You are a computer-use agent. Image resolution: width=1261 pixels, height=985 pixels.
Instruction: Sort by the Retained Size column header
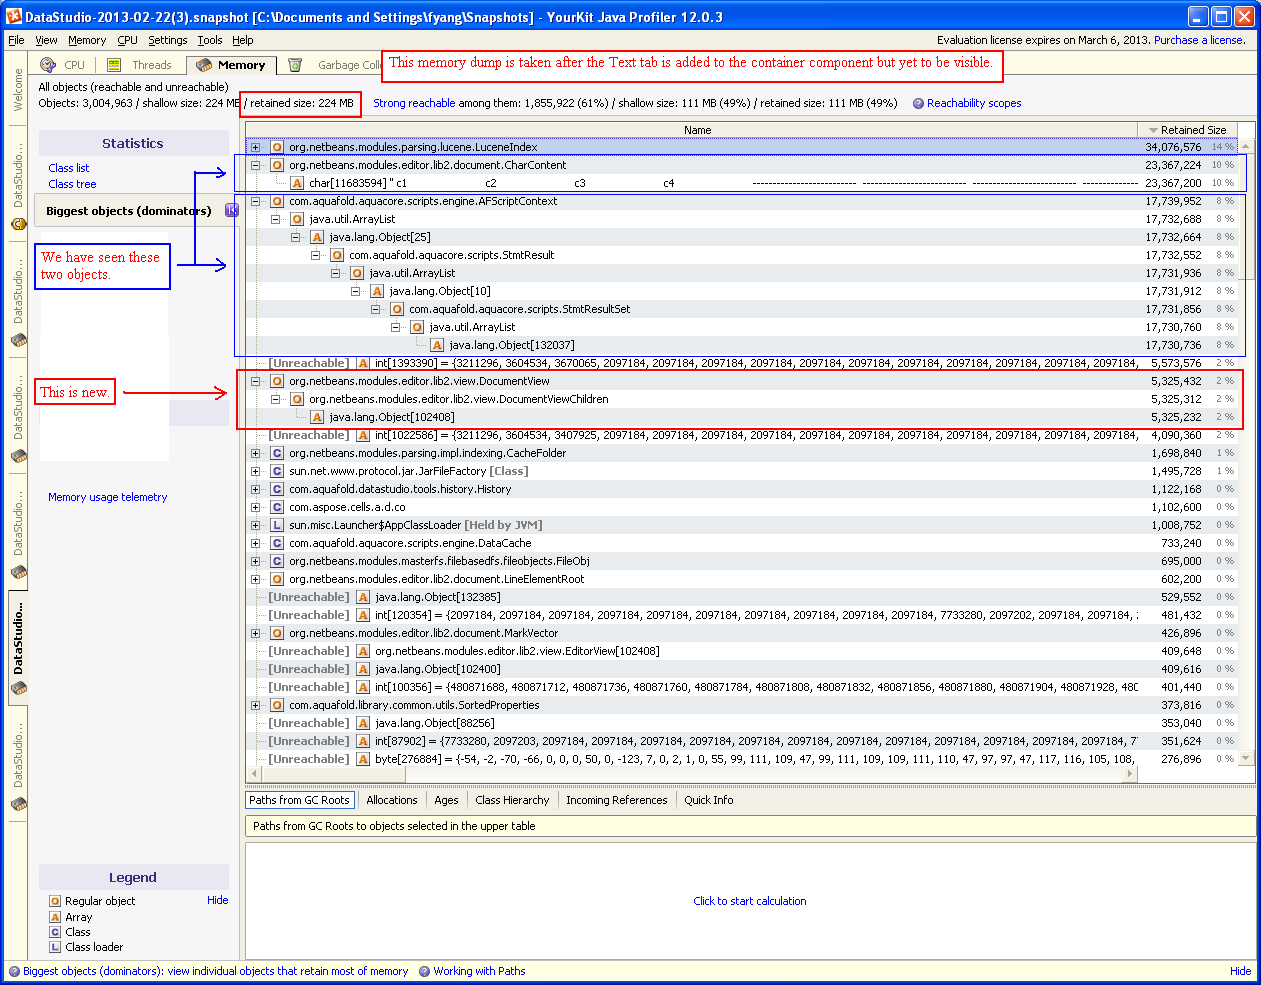[1187, 130]
